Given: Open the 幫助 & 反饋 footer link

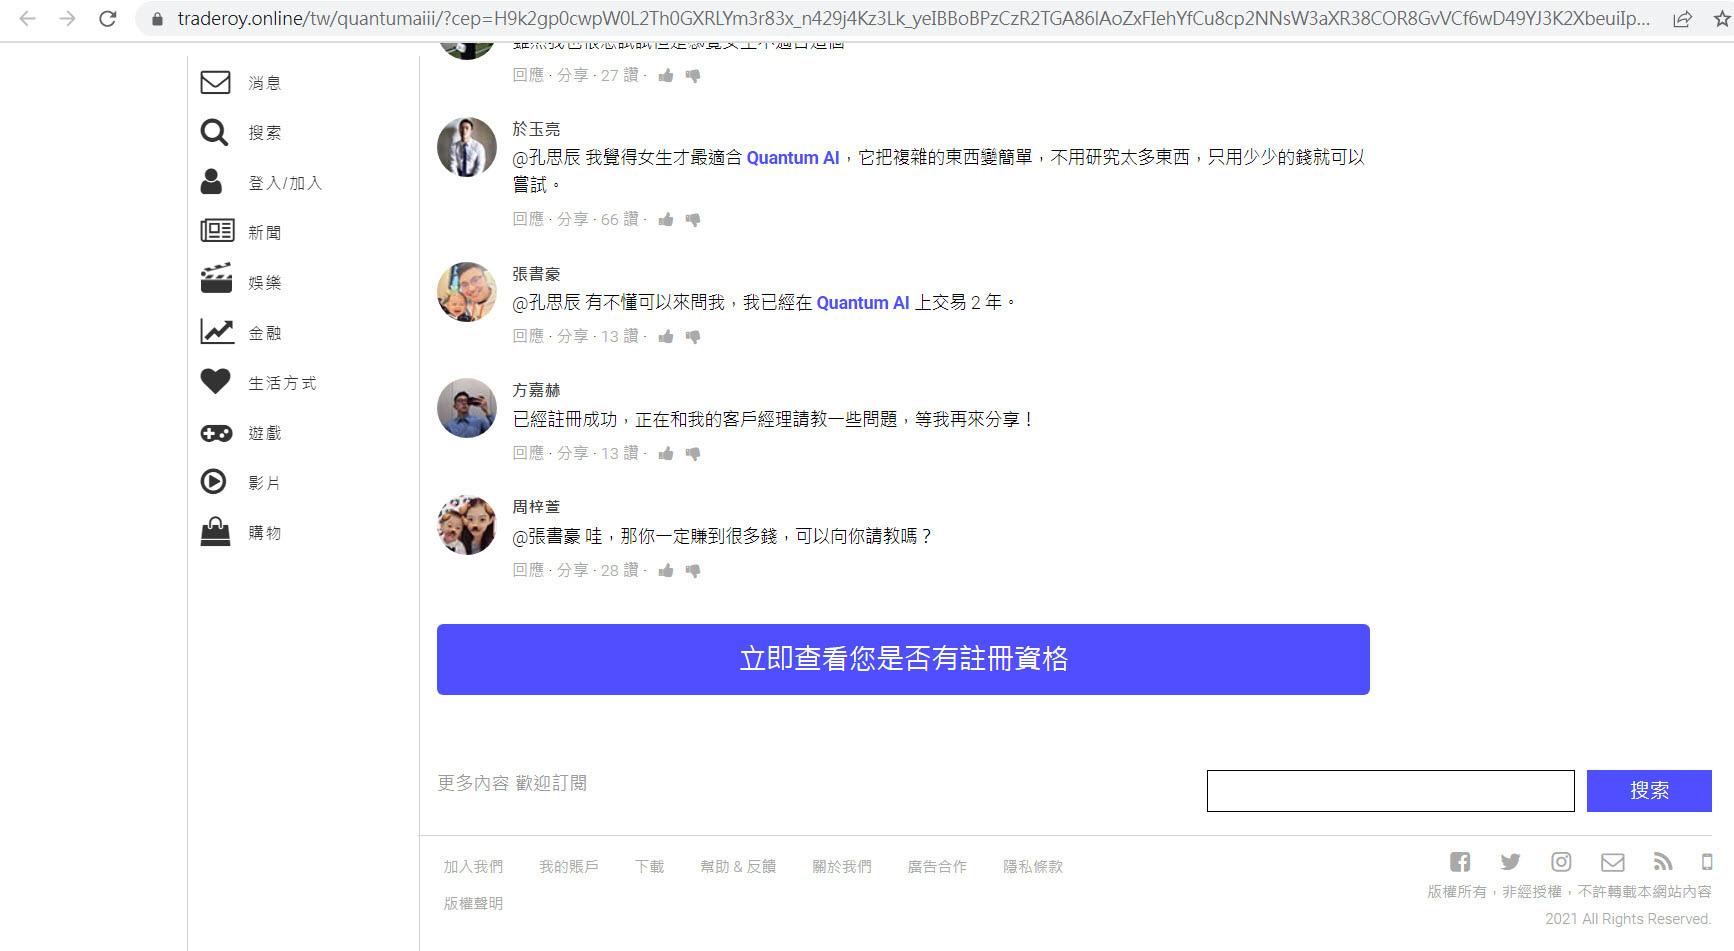Looking at the screenshot, I should [x=738, y=867].
